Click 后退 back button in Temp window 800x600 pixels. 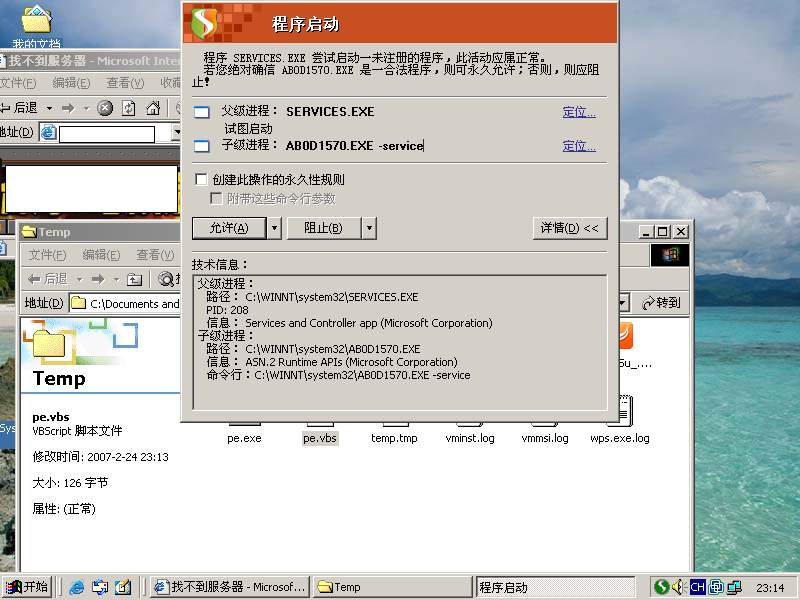47,279
